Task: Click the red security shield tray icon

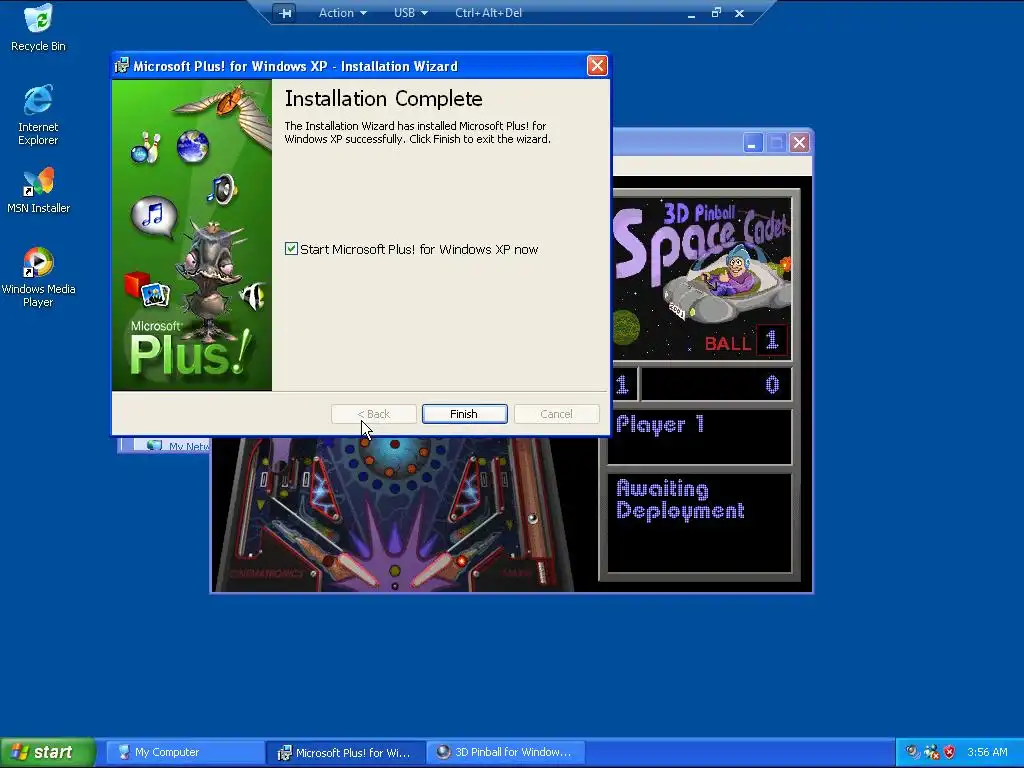Action: tap(950, 752)
